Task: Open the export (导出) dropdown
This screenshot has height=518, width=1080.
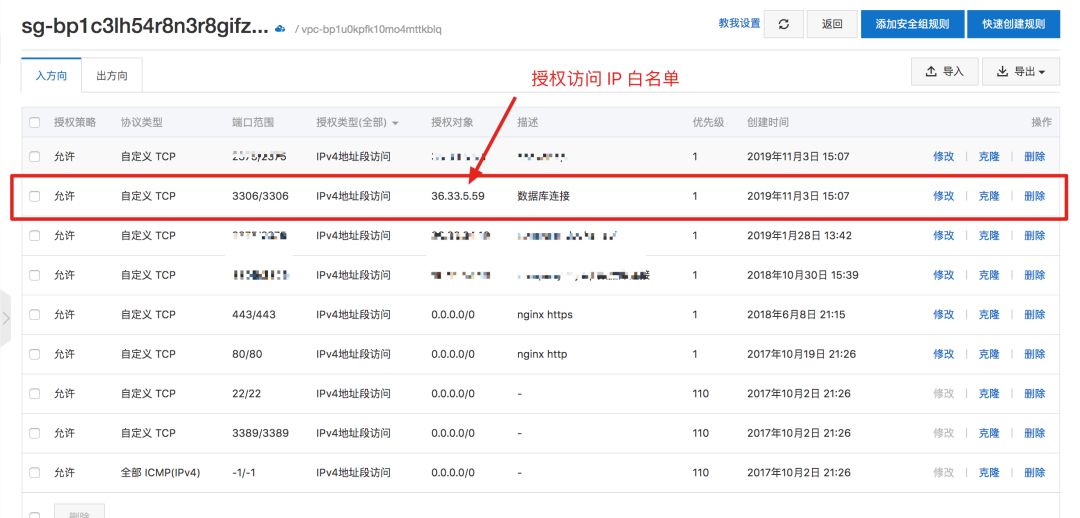Action: 1020,72
